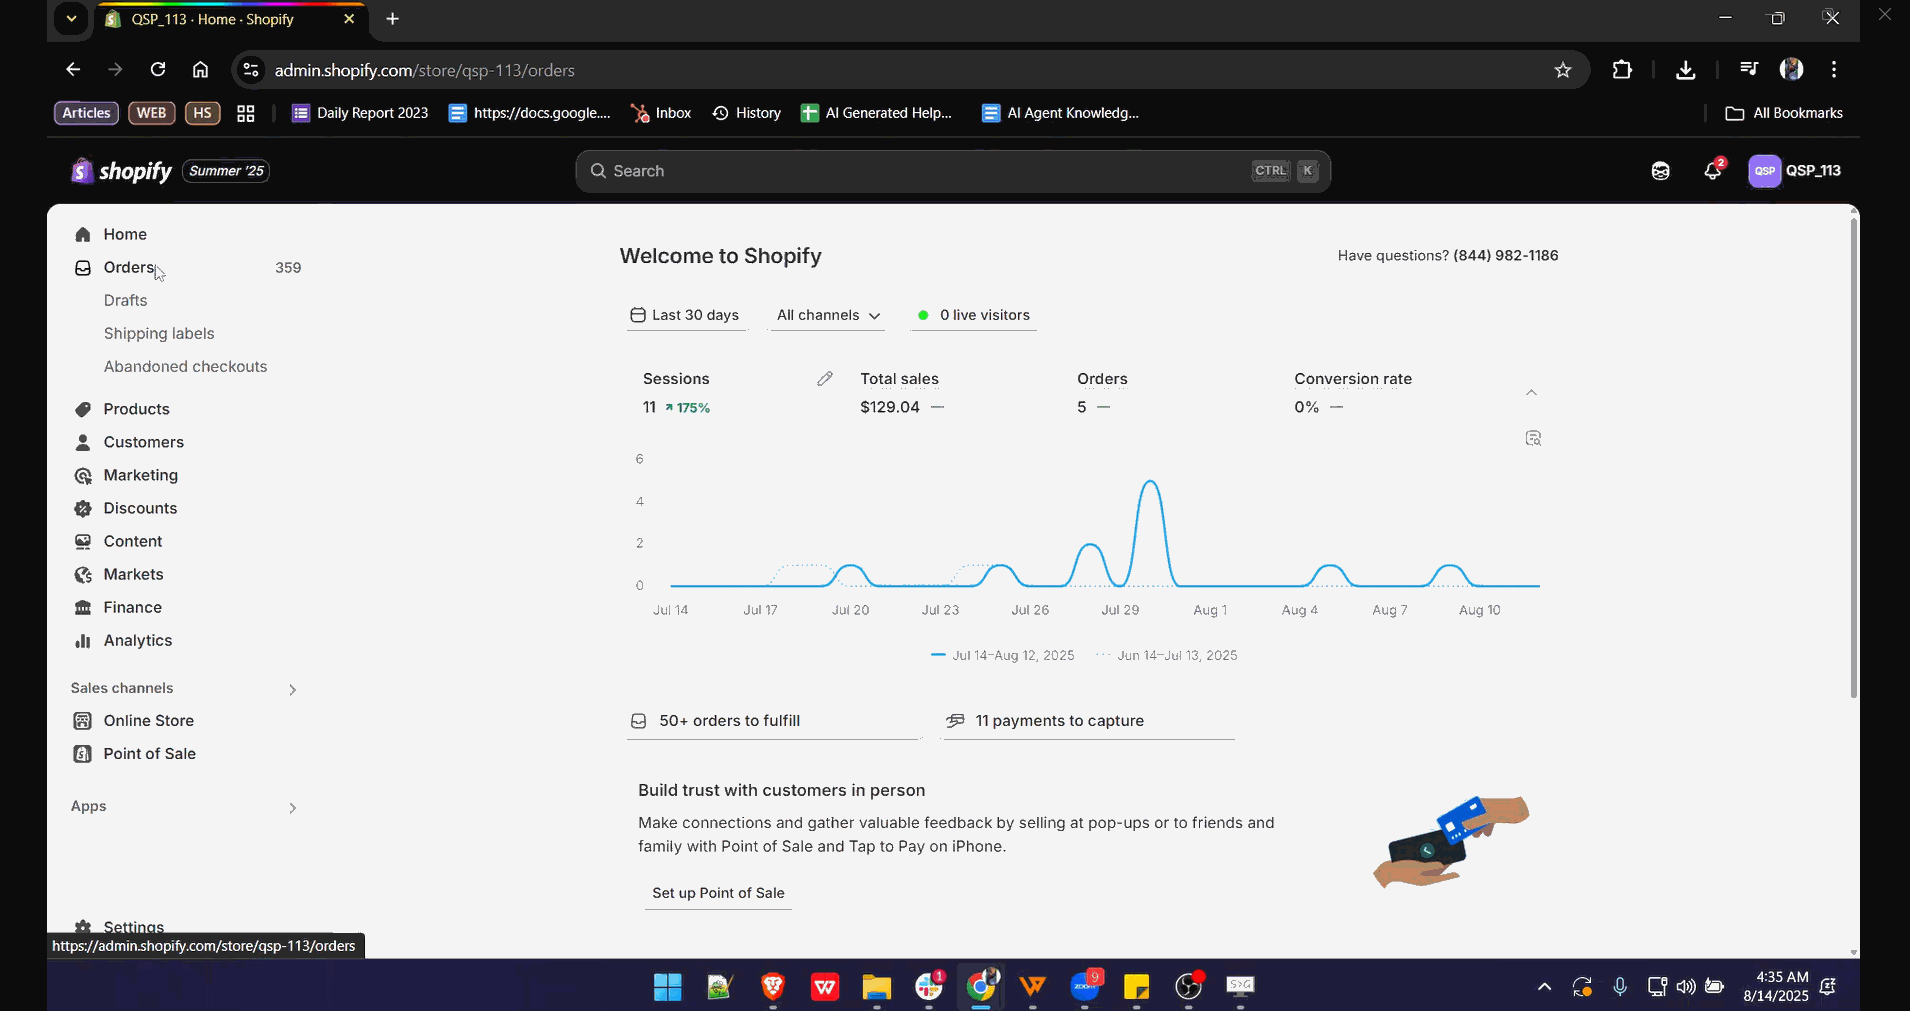Click the Set up Point of Sale button
Viewport: 1910px width, 1011px height.
click(x=718, y=893)
